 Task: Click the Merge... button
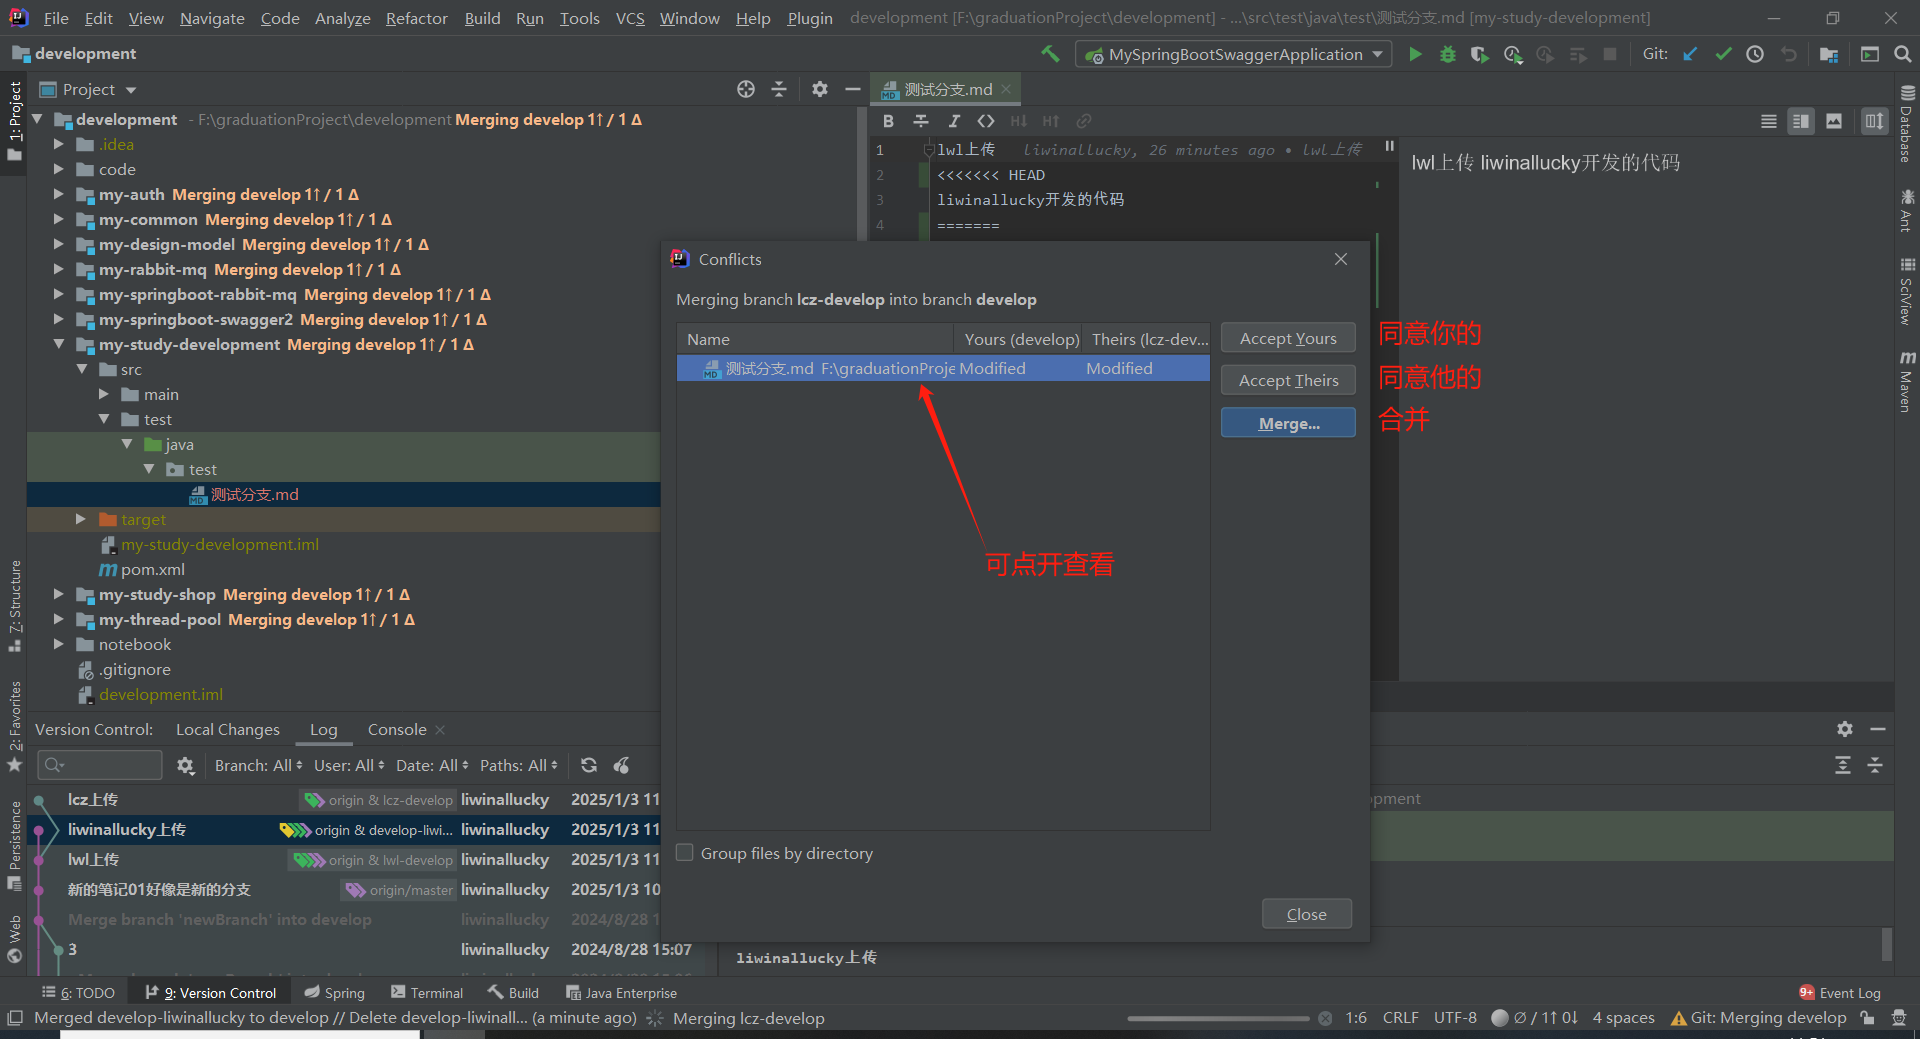[x=1288, y=423]
